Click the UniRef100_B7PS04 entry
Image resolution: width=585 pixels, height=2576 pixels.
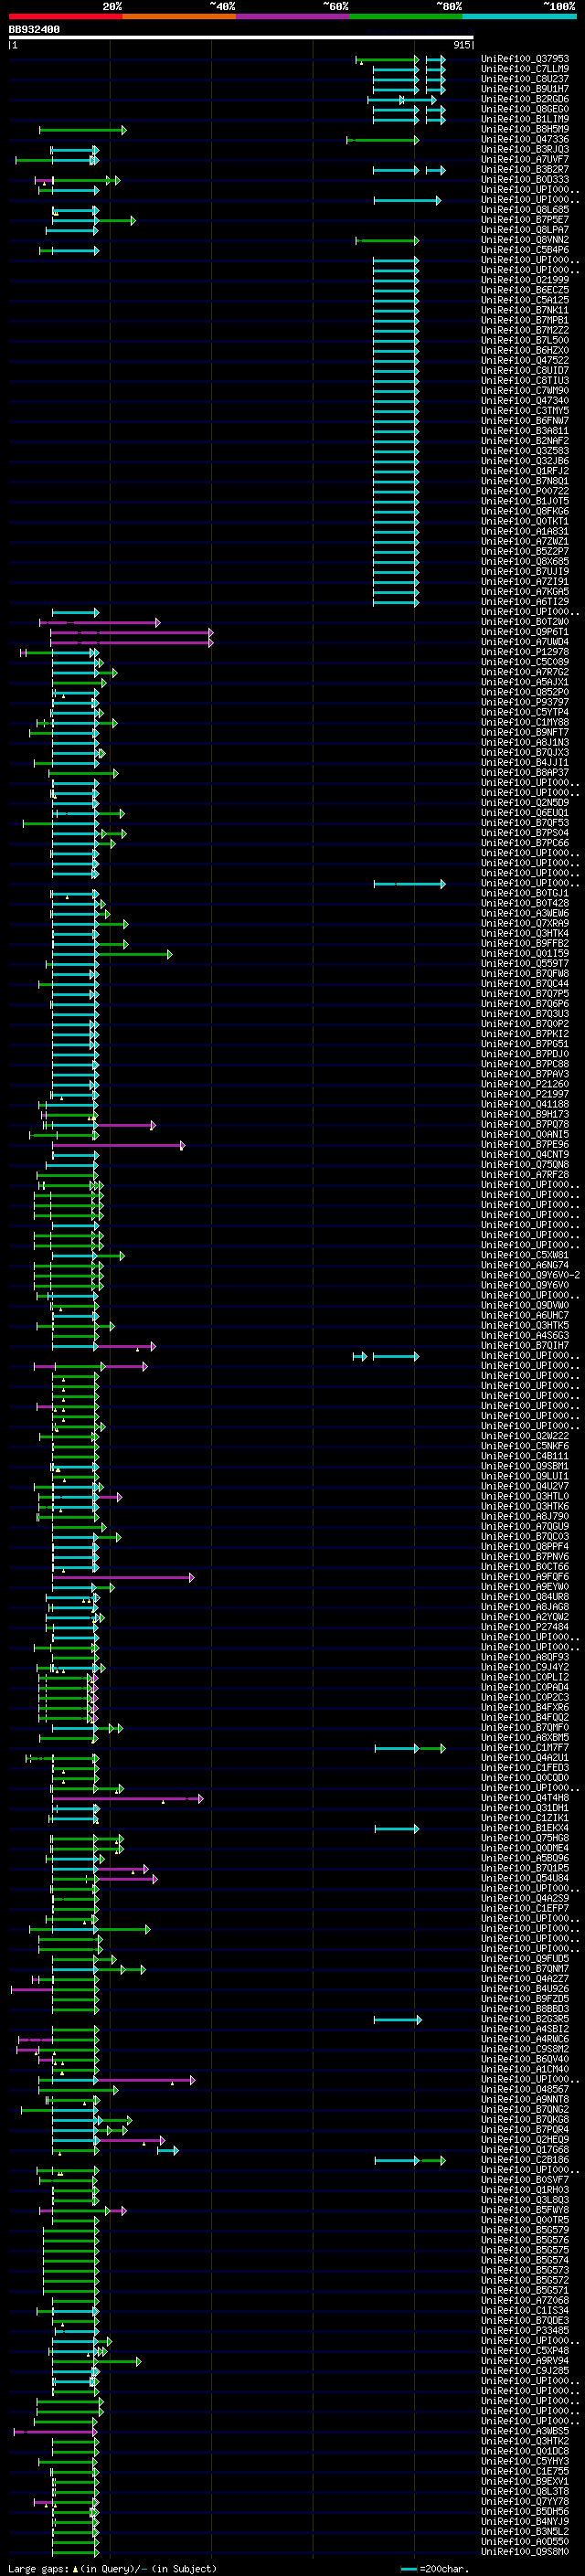[x=525, y=833]
